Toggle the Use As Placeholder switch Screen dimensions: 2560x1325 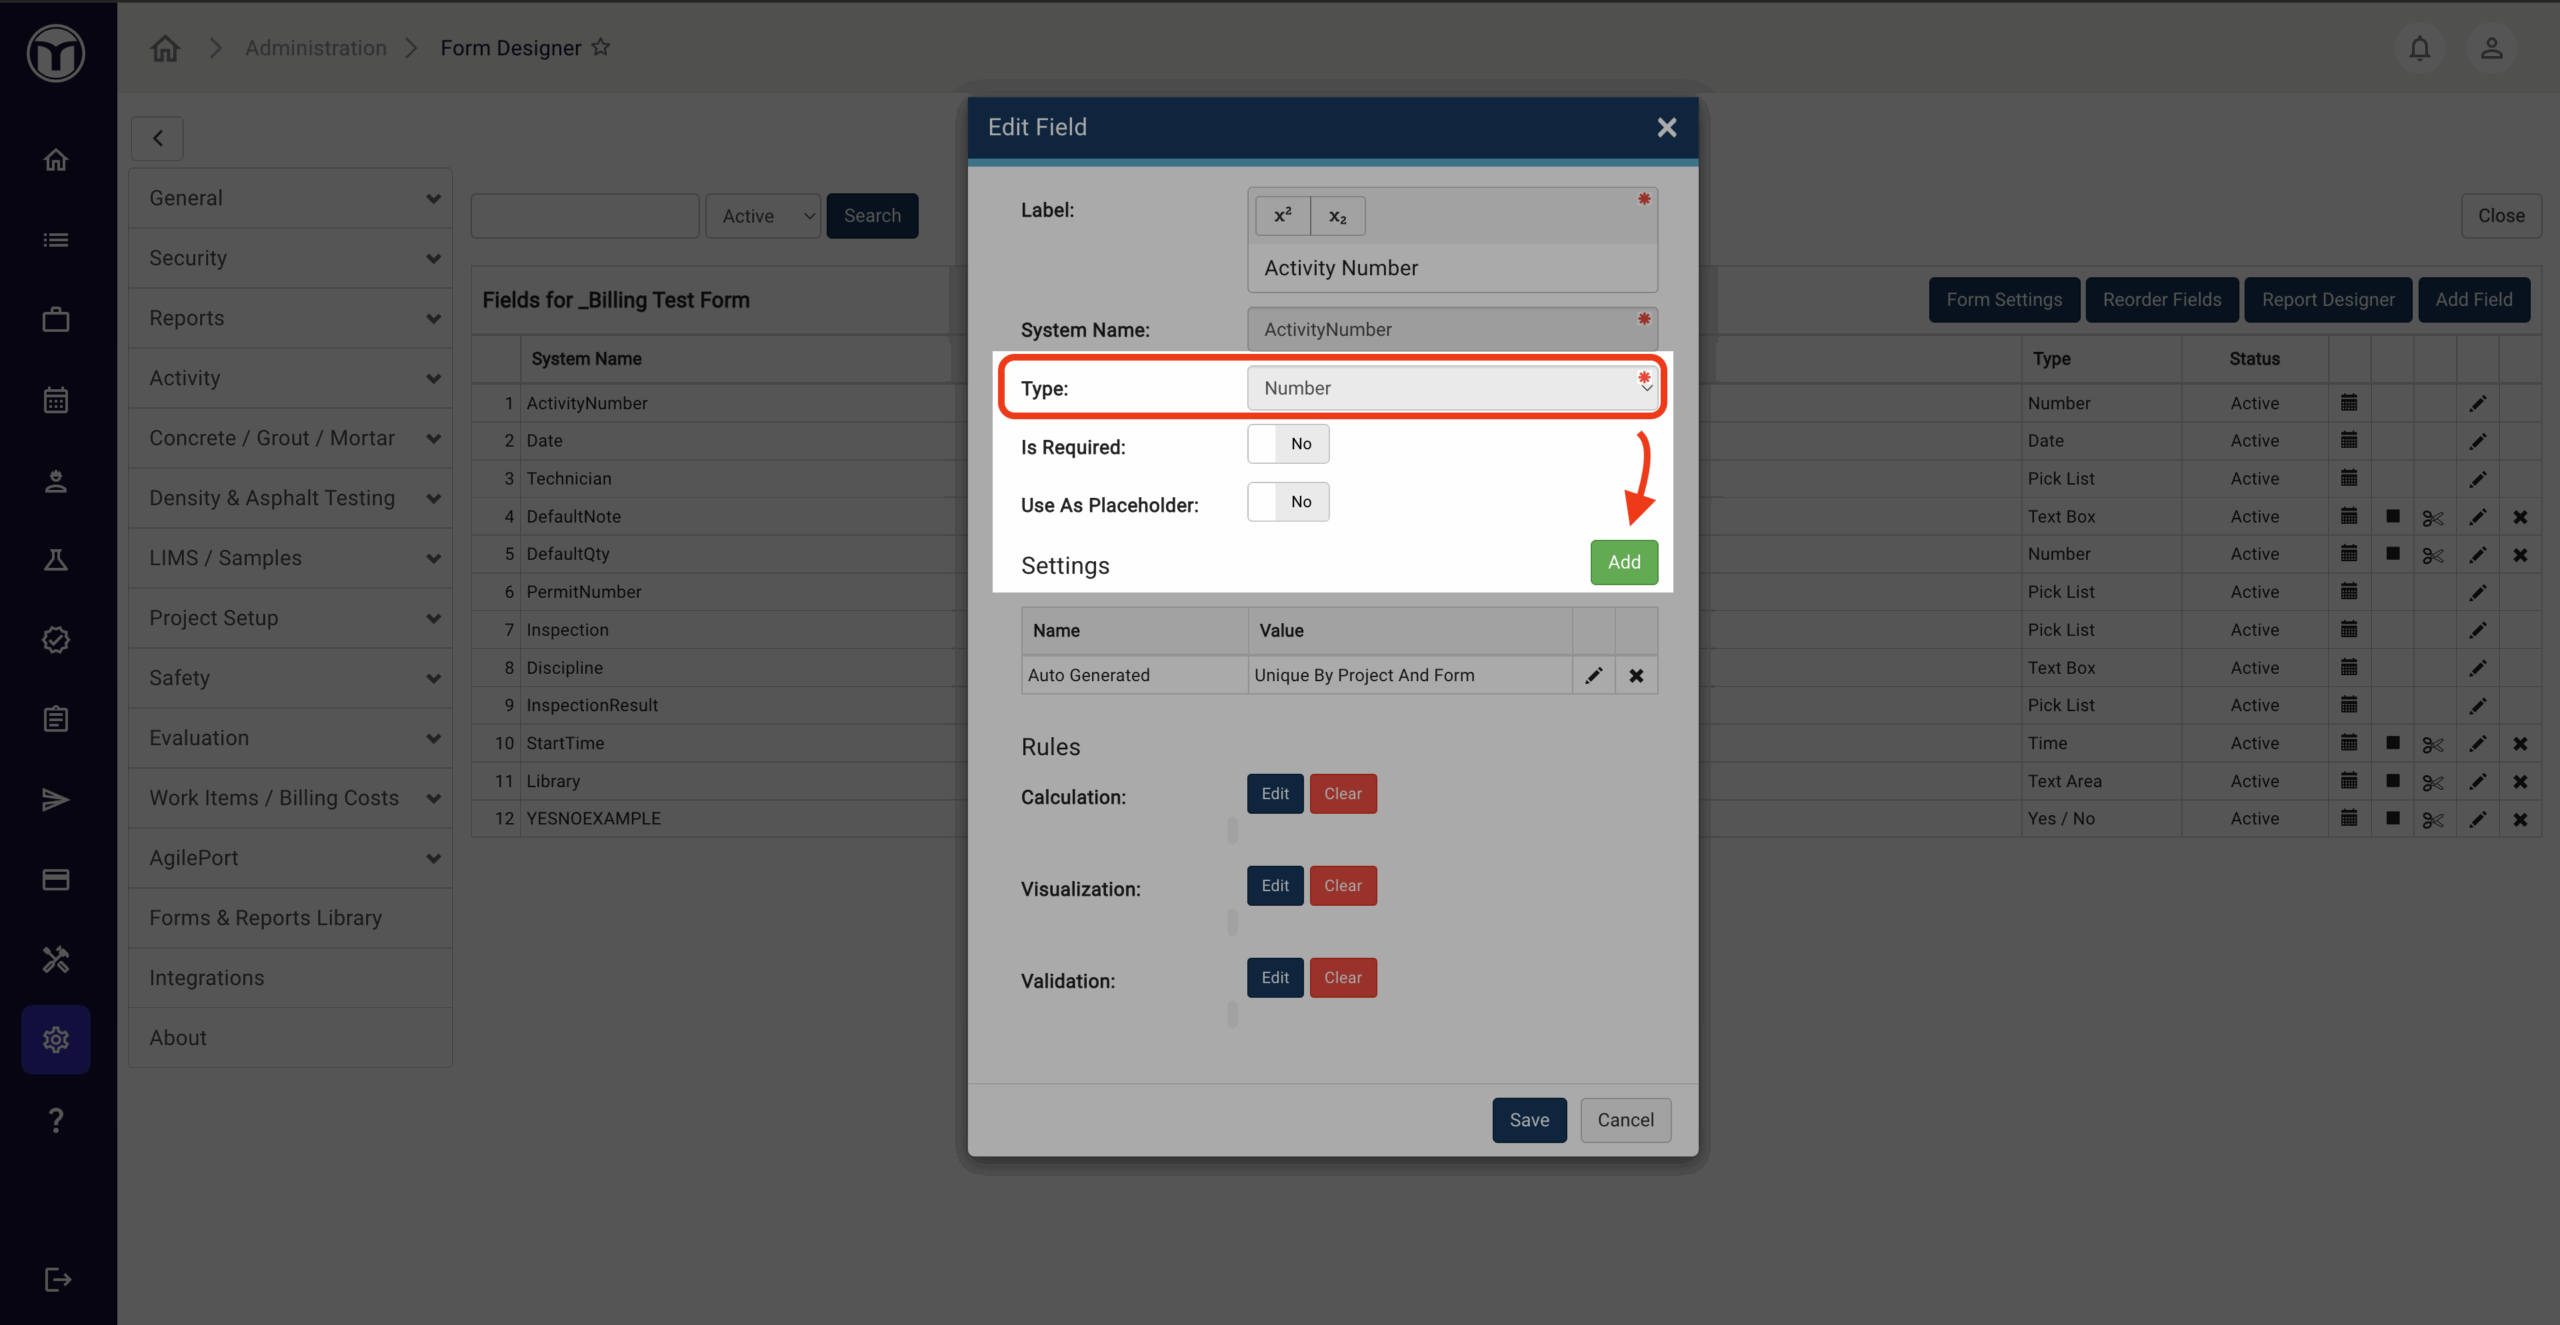(1288, 502)
